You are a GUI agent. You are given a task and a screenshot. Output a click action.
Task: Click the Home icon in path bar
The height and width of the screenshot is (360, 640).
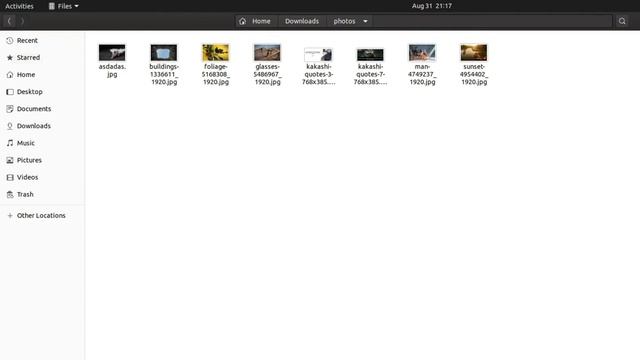click(x=242, y=21)
